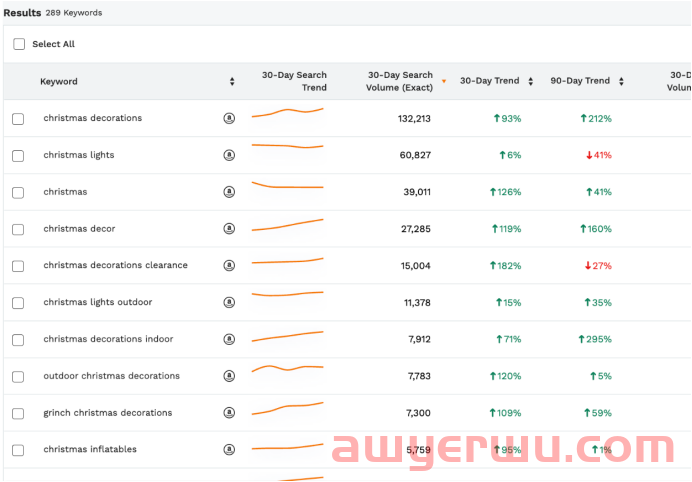Open Amazon icon for christmas decorations
692x482 pixels.
229,118
